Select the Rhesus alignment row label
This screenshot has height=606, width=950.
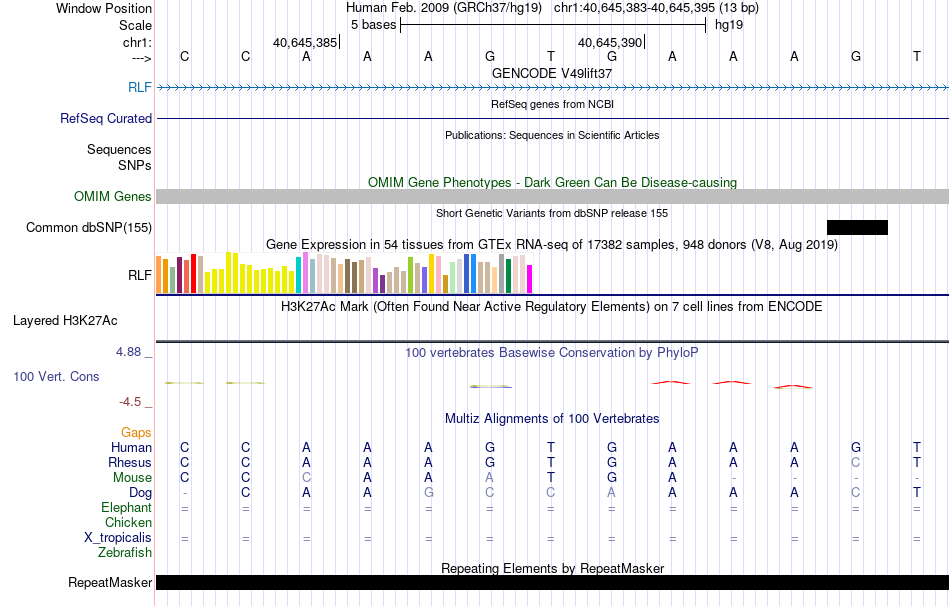[130, 462]
